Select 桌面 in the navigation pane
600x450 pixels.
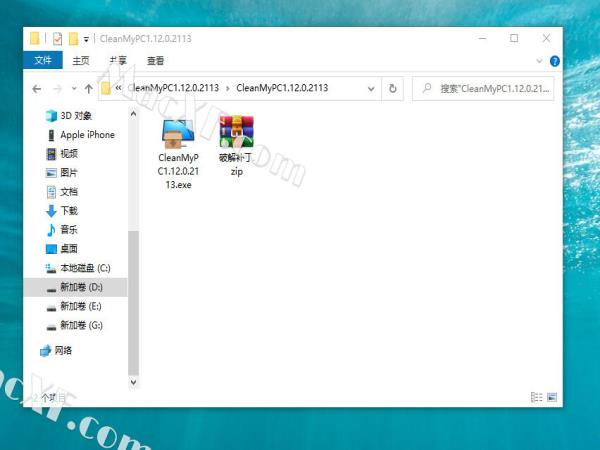62,249
